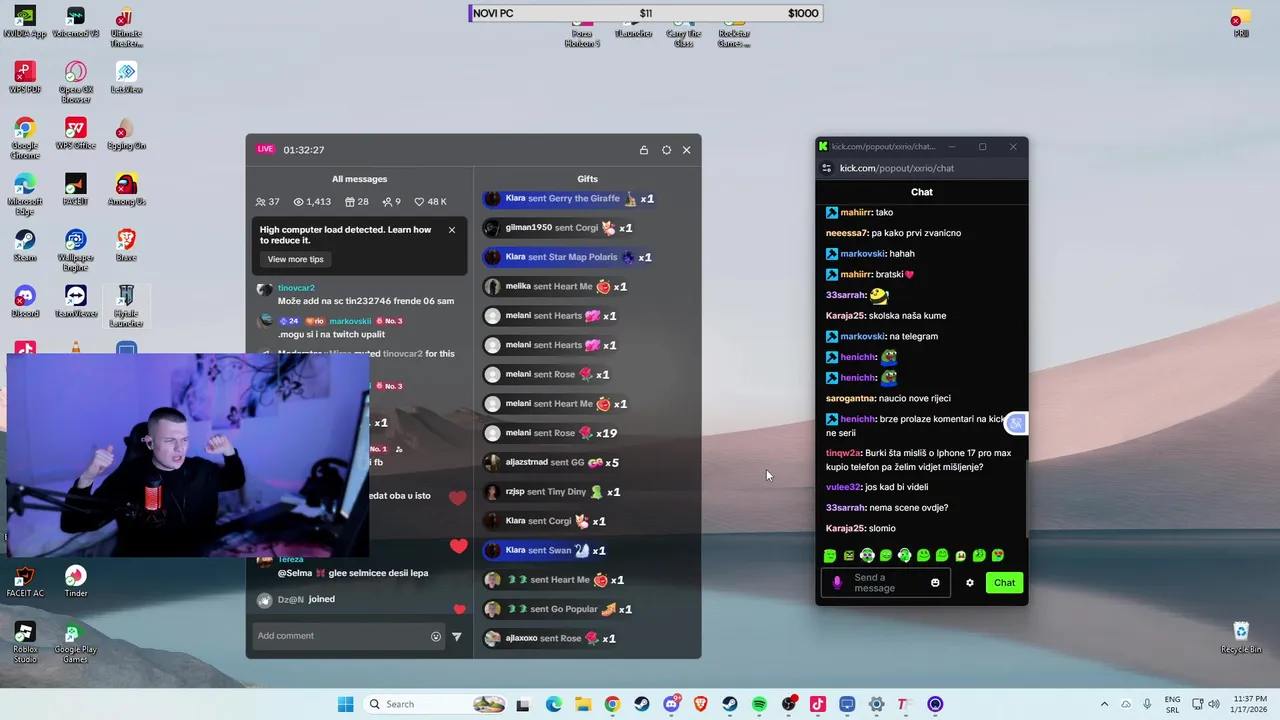Open the WPS Office desktop icon
This screenshot has height=720, width=1280.
point(75,134)
